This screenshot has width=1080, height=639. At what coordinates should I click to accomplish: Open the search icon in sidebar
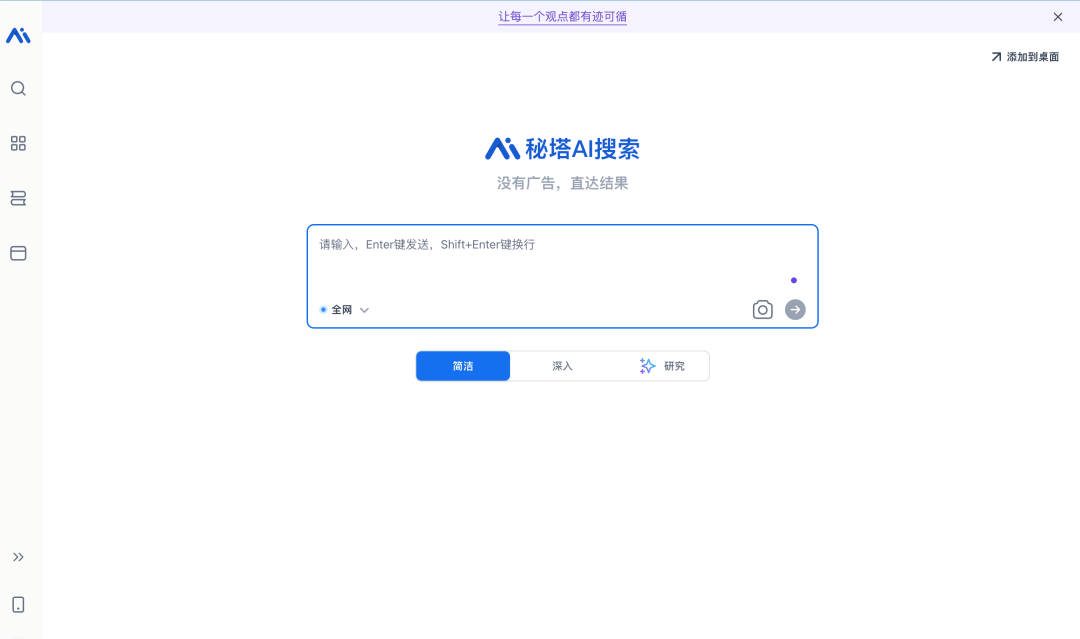[19, 88]
